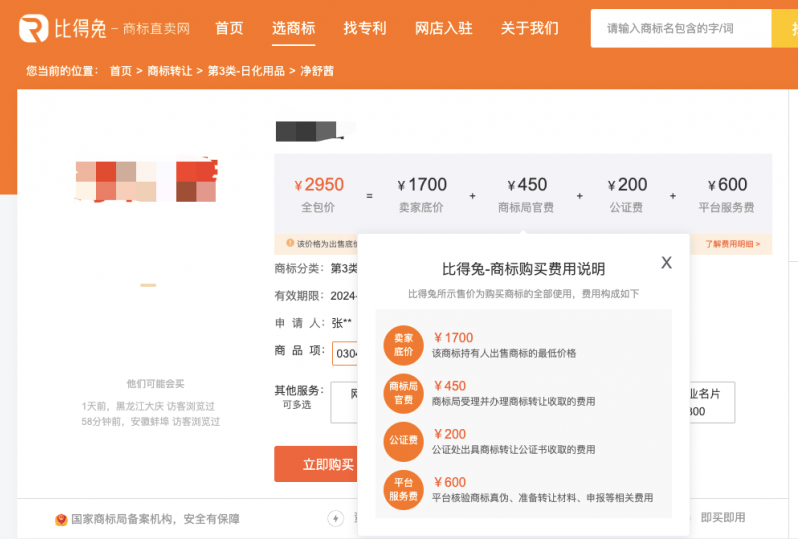
Task: Open the 首页 nav tab
Action: coord(229,28)
